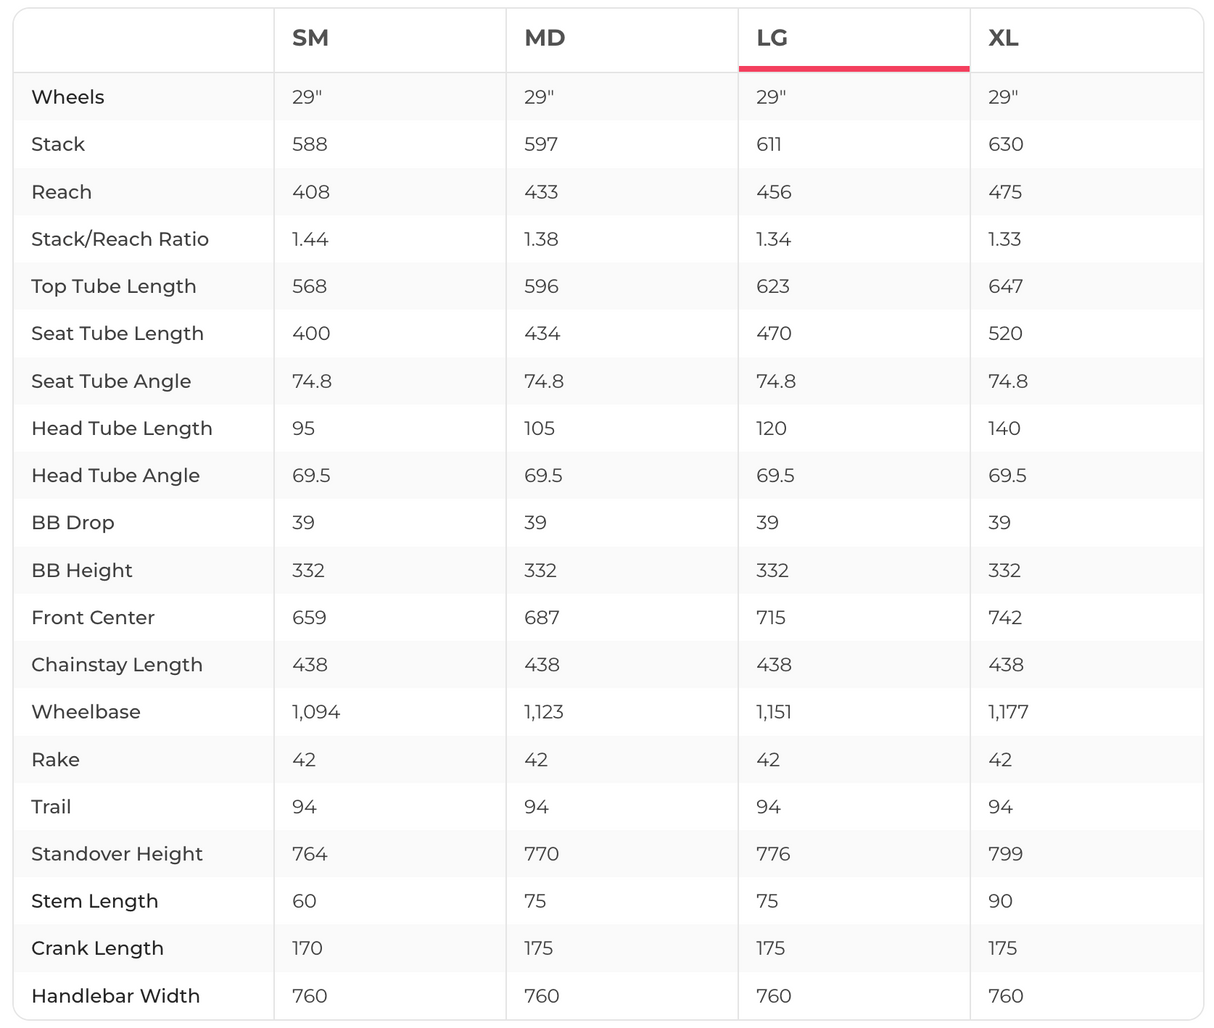Viewport: 1214px width, 1028px height.
Task: Click the Seat Tube Angle row label
Action: [x=111, y=381]
